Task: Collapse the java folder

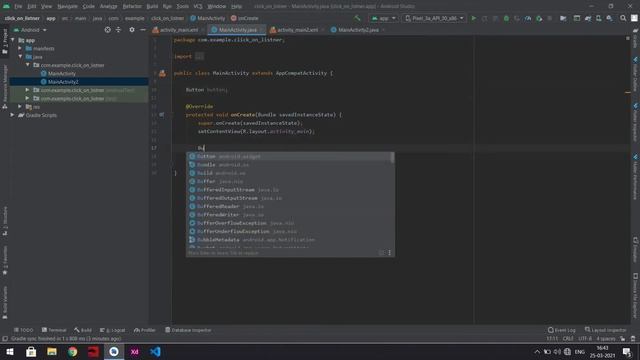Action: (20, 57)
